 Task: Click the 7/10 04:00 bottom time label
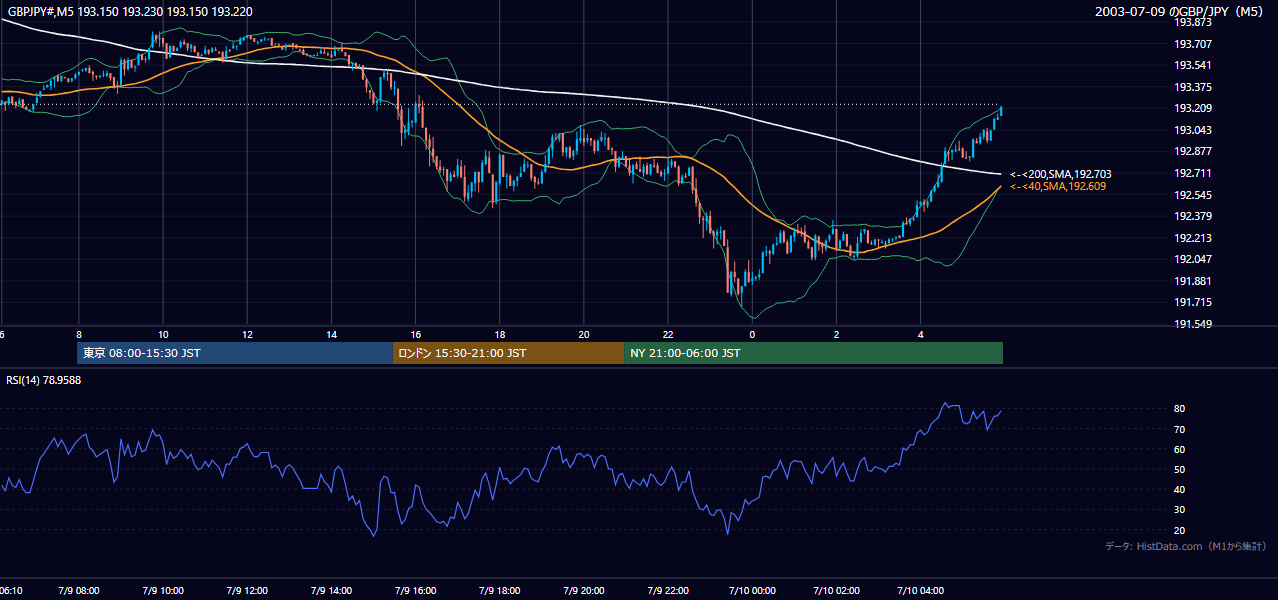921,591
